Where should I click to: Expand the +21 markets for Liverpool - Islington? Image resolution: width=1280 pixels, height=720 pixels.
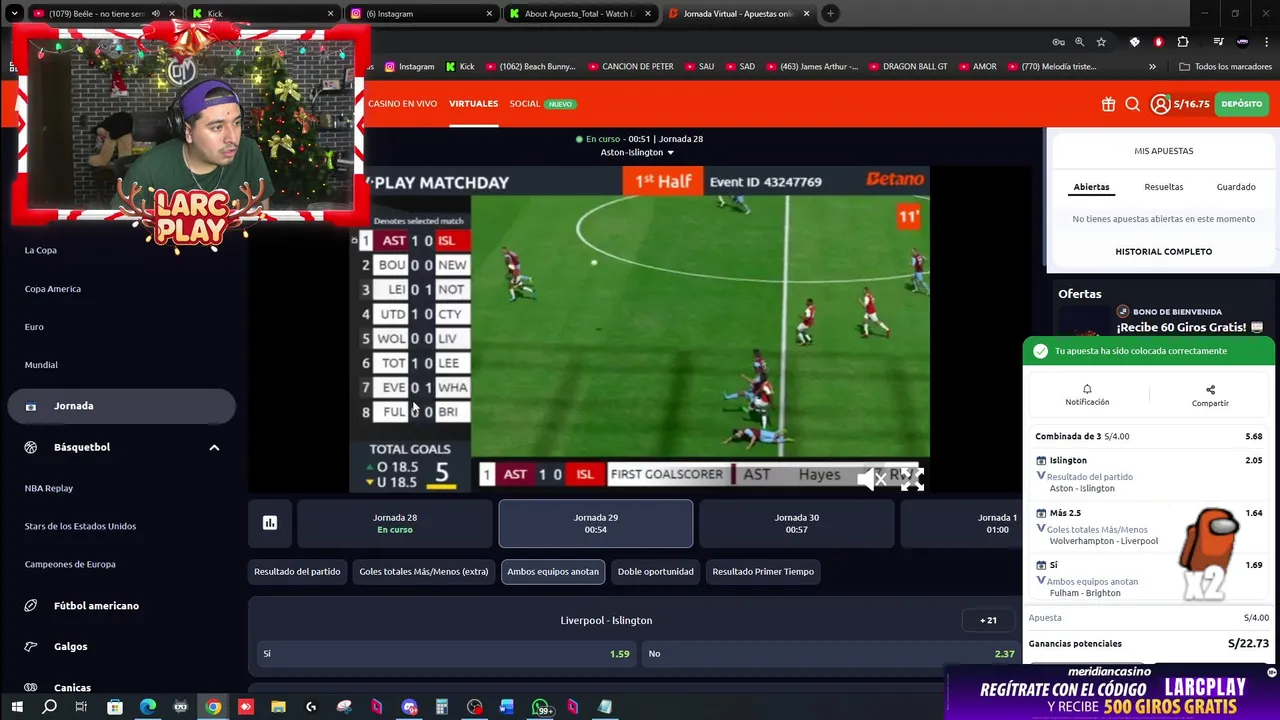coord(988,620)
